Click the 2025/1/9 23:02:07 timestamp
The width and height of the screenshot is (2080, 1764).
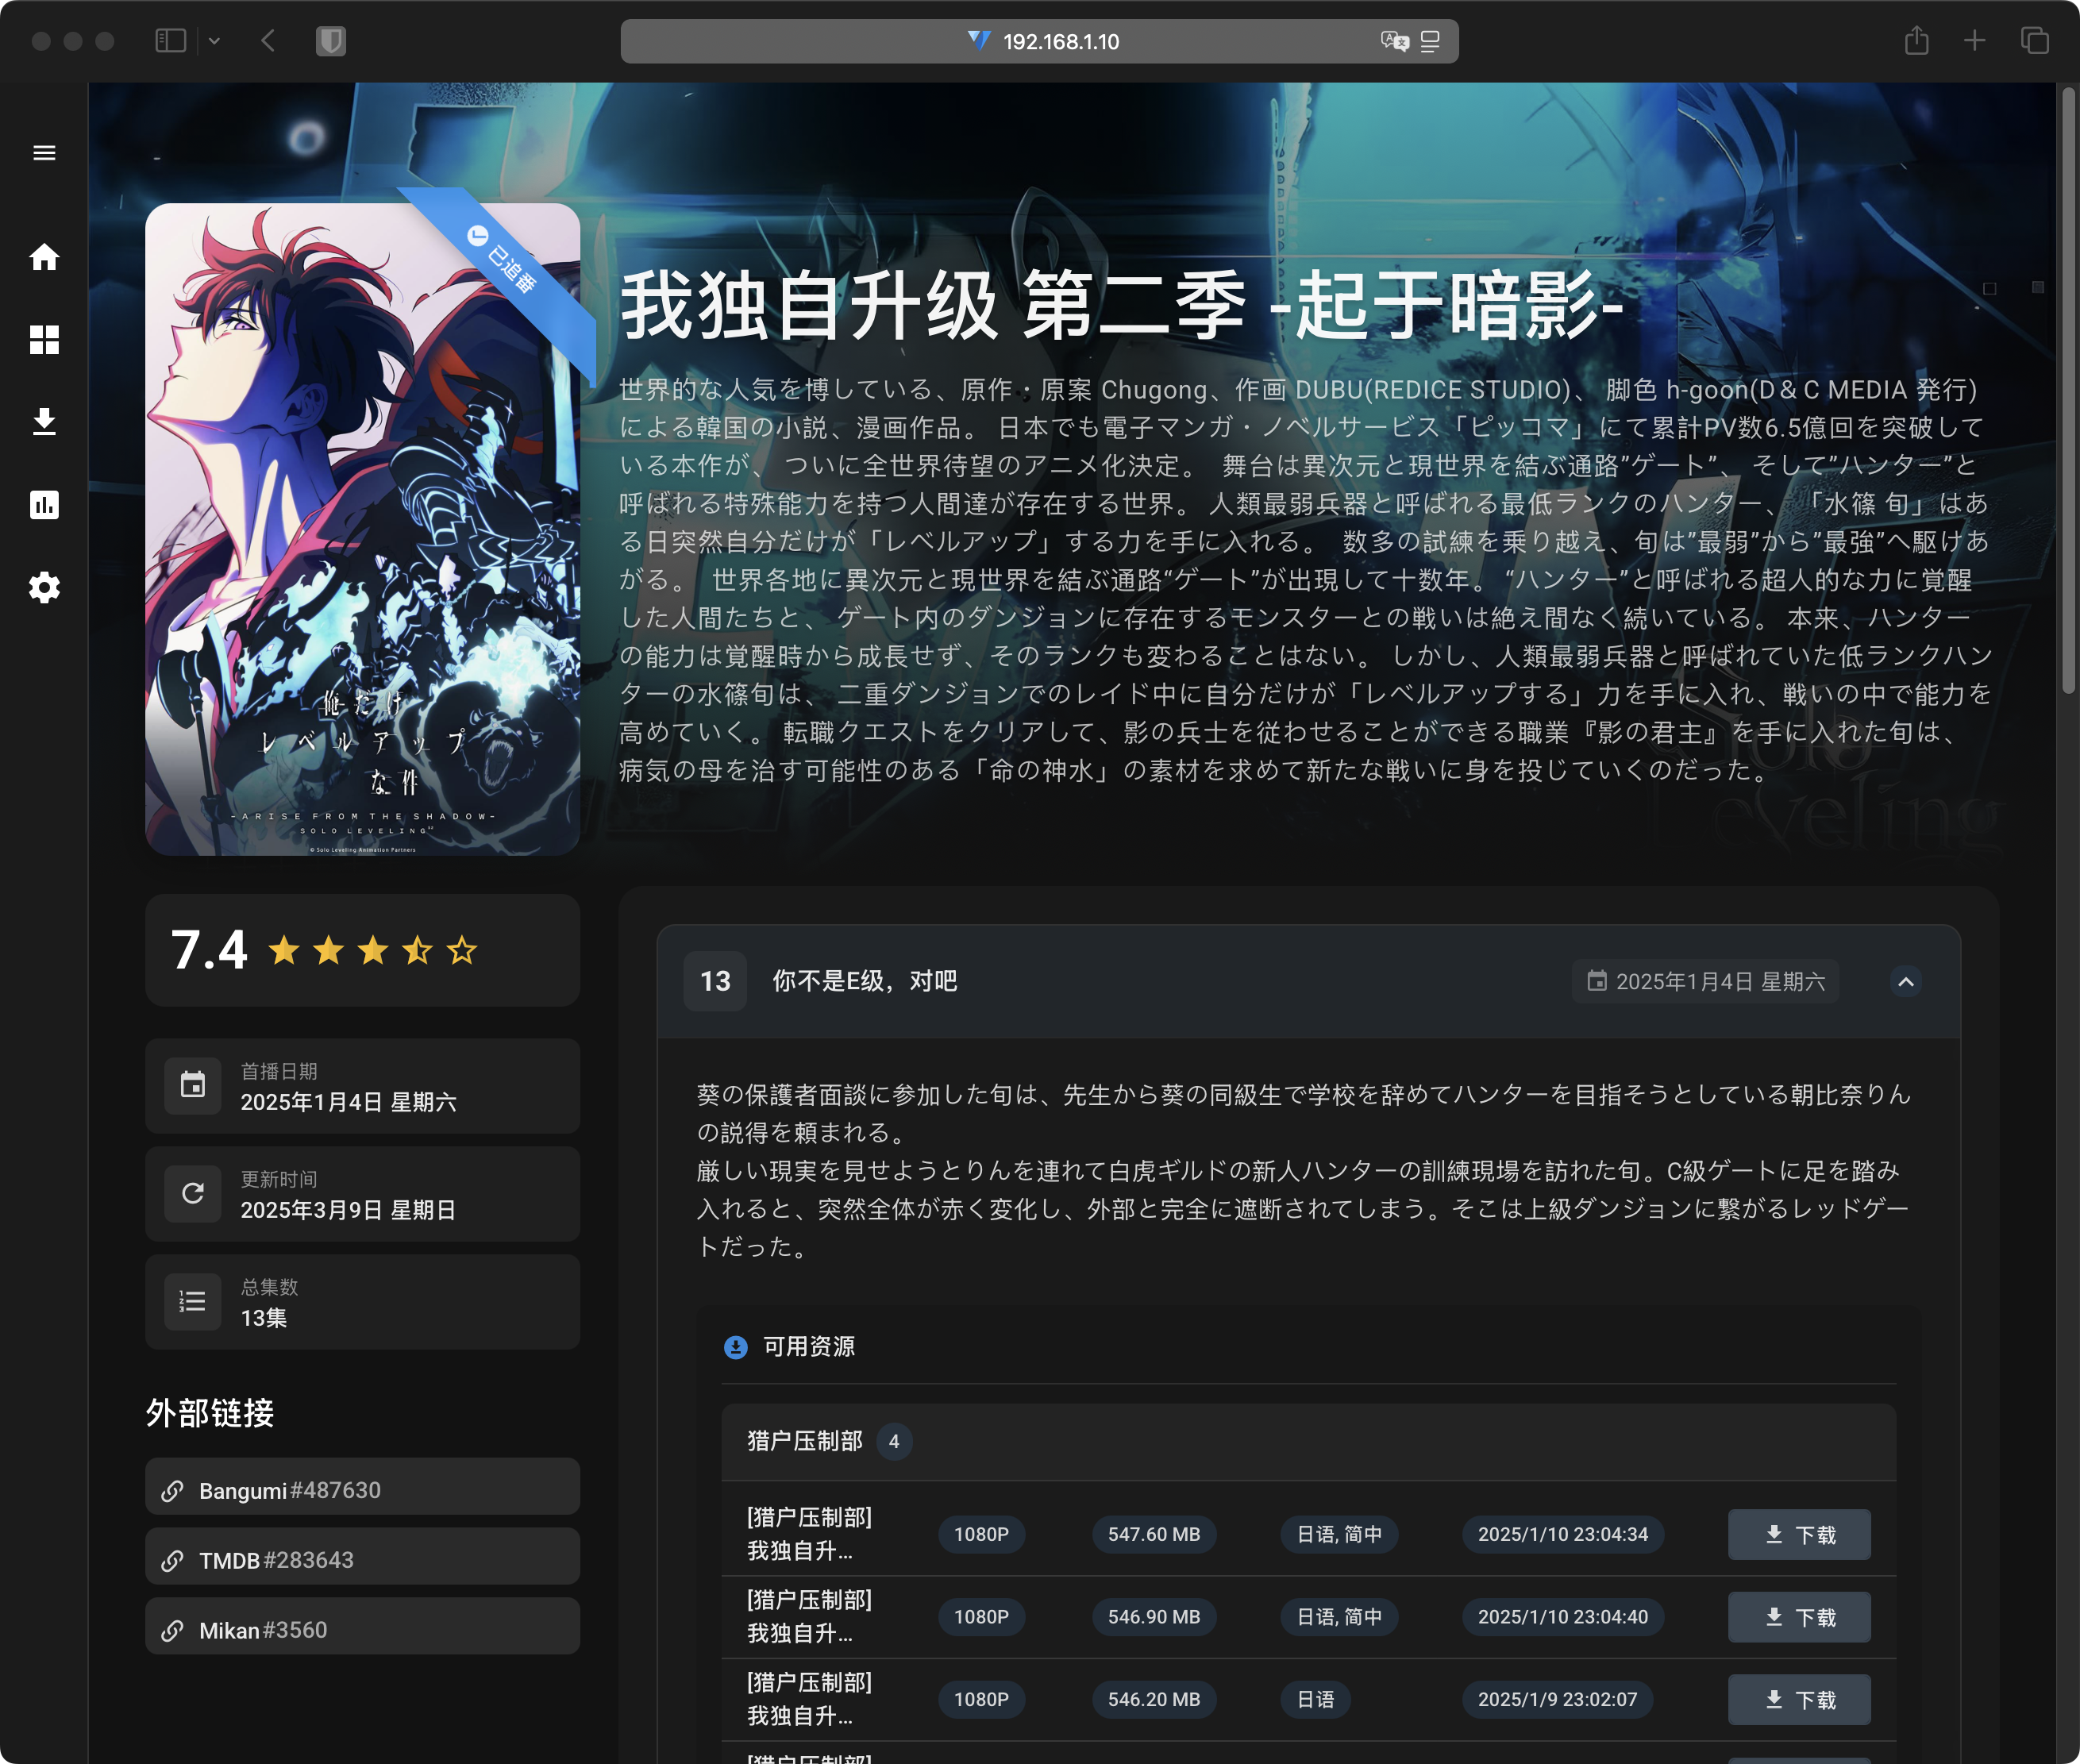pyautogui.click(x=1558, y=1699)
